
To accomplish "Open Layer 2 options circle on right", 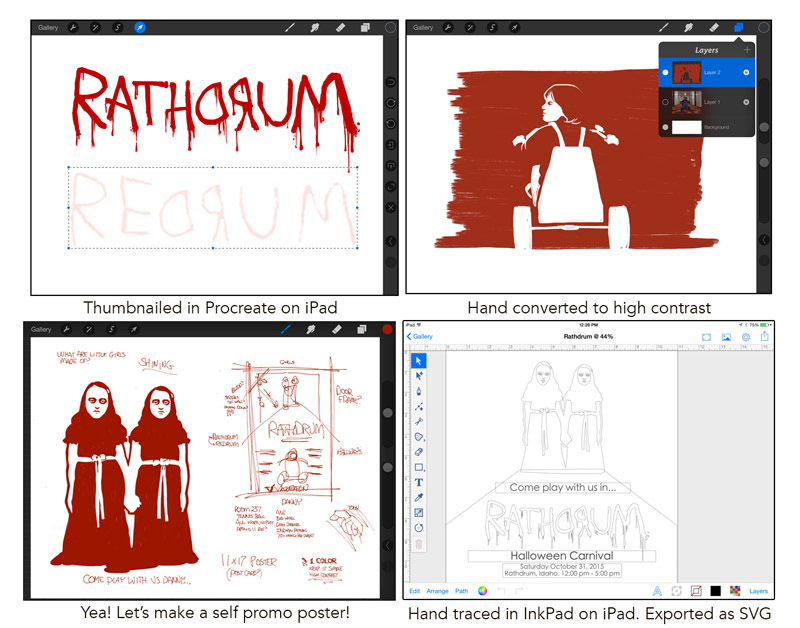I will point(746,72).
